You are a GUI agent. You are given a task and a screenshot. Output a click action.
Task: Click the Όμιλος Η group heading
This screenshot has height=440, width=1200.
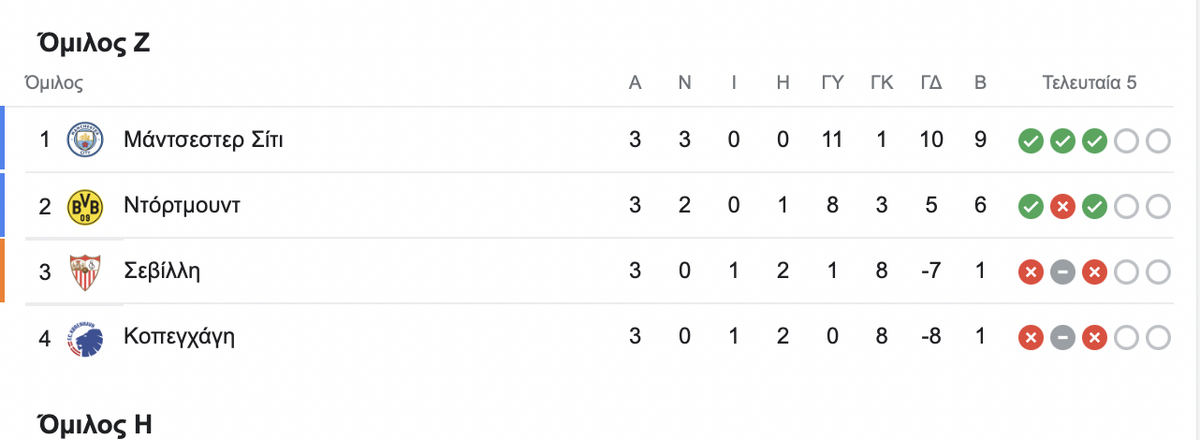tap(92, 424)
